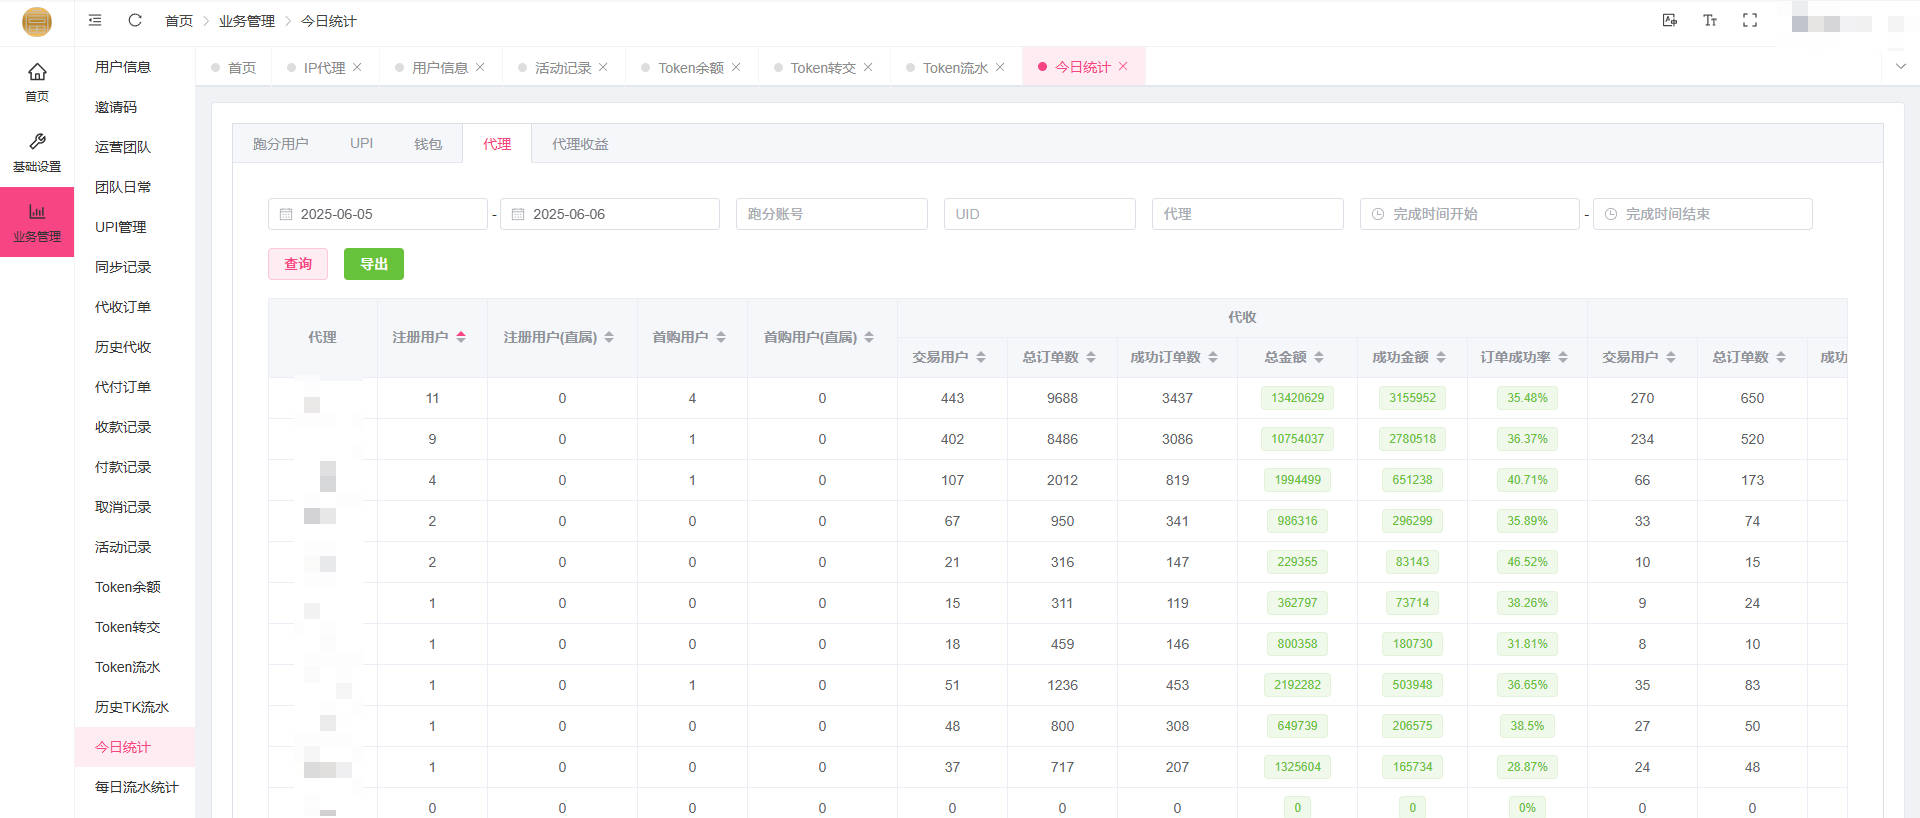Click success amount tag 2780518
The width and height of the screenshot is (1920, 818).
click(1412, 439)
